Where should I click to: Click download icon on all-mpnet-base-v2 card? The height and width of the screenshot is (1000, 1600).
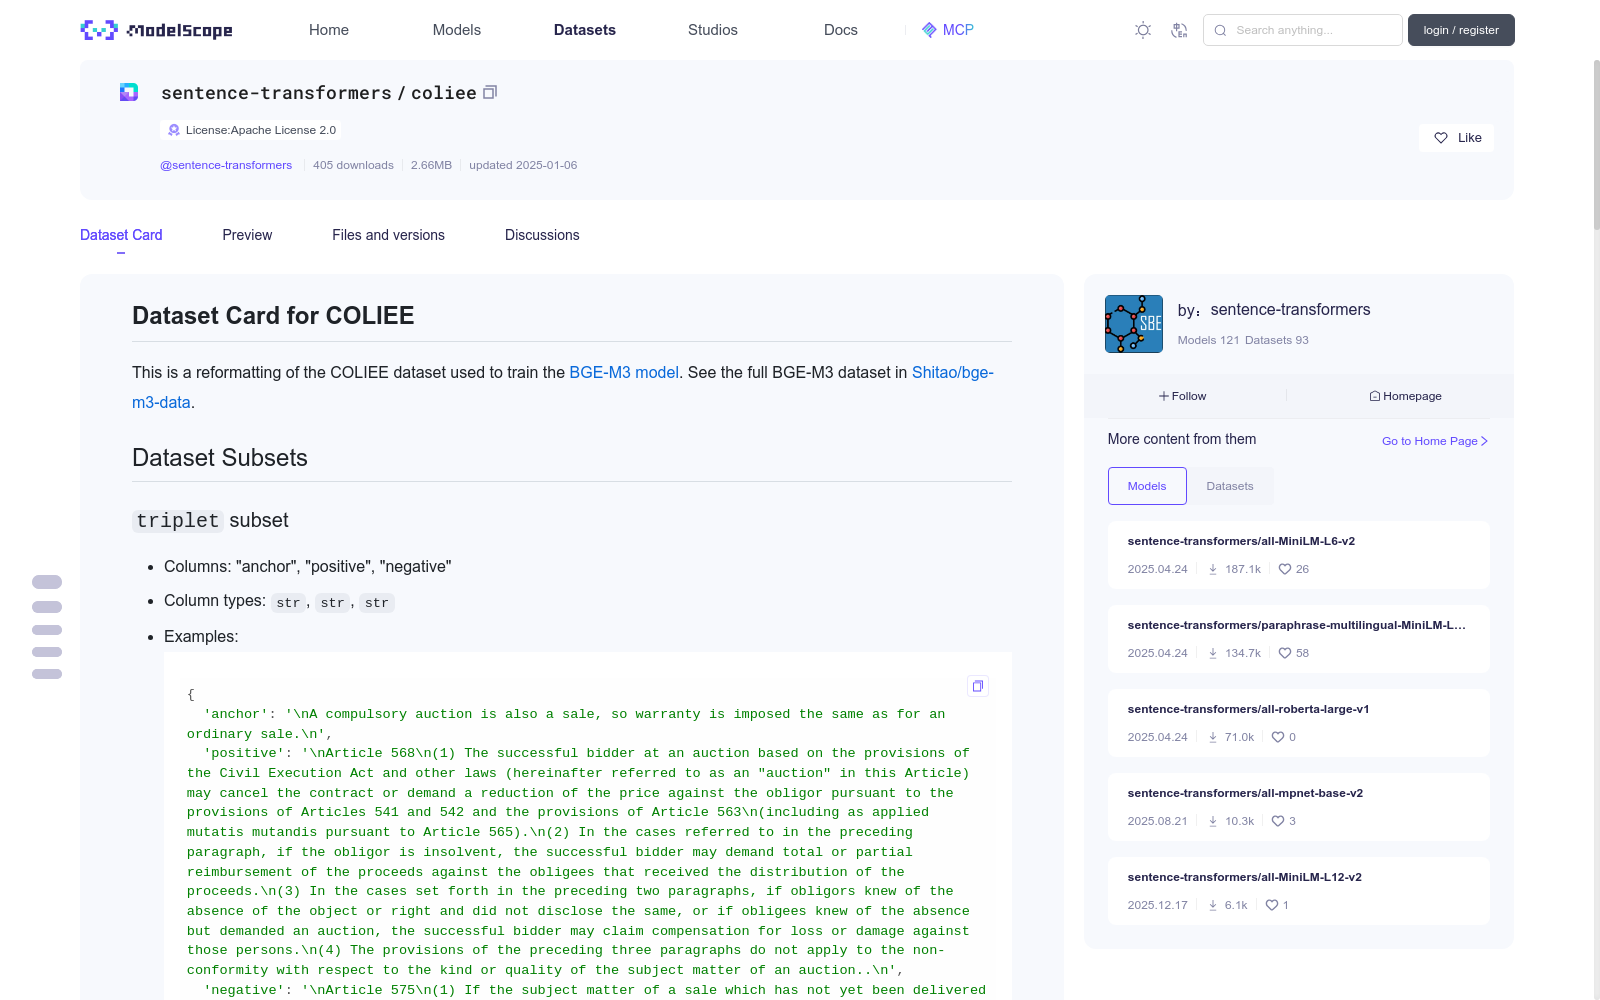(1213, 821)
